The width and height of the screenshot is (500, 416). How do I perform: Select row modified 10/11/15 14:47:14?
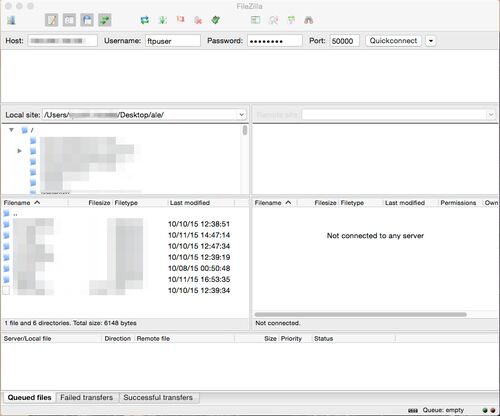[125, 235]
